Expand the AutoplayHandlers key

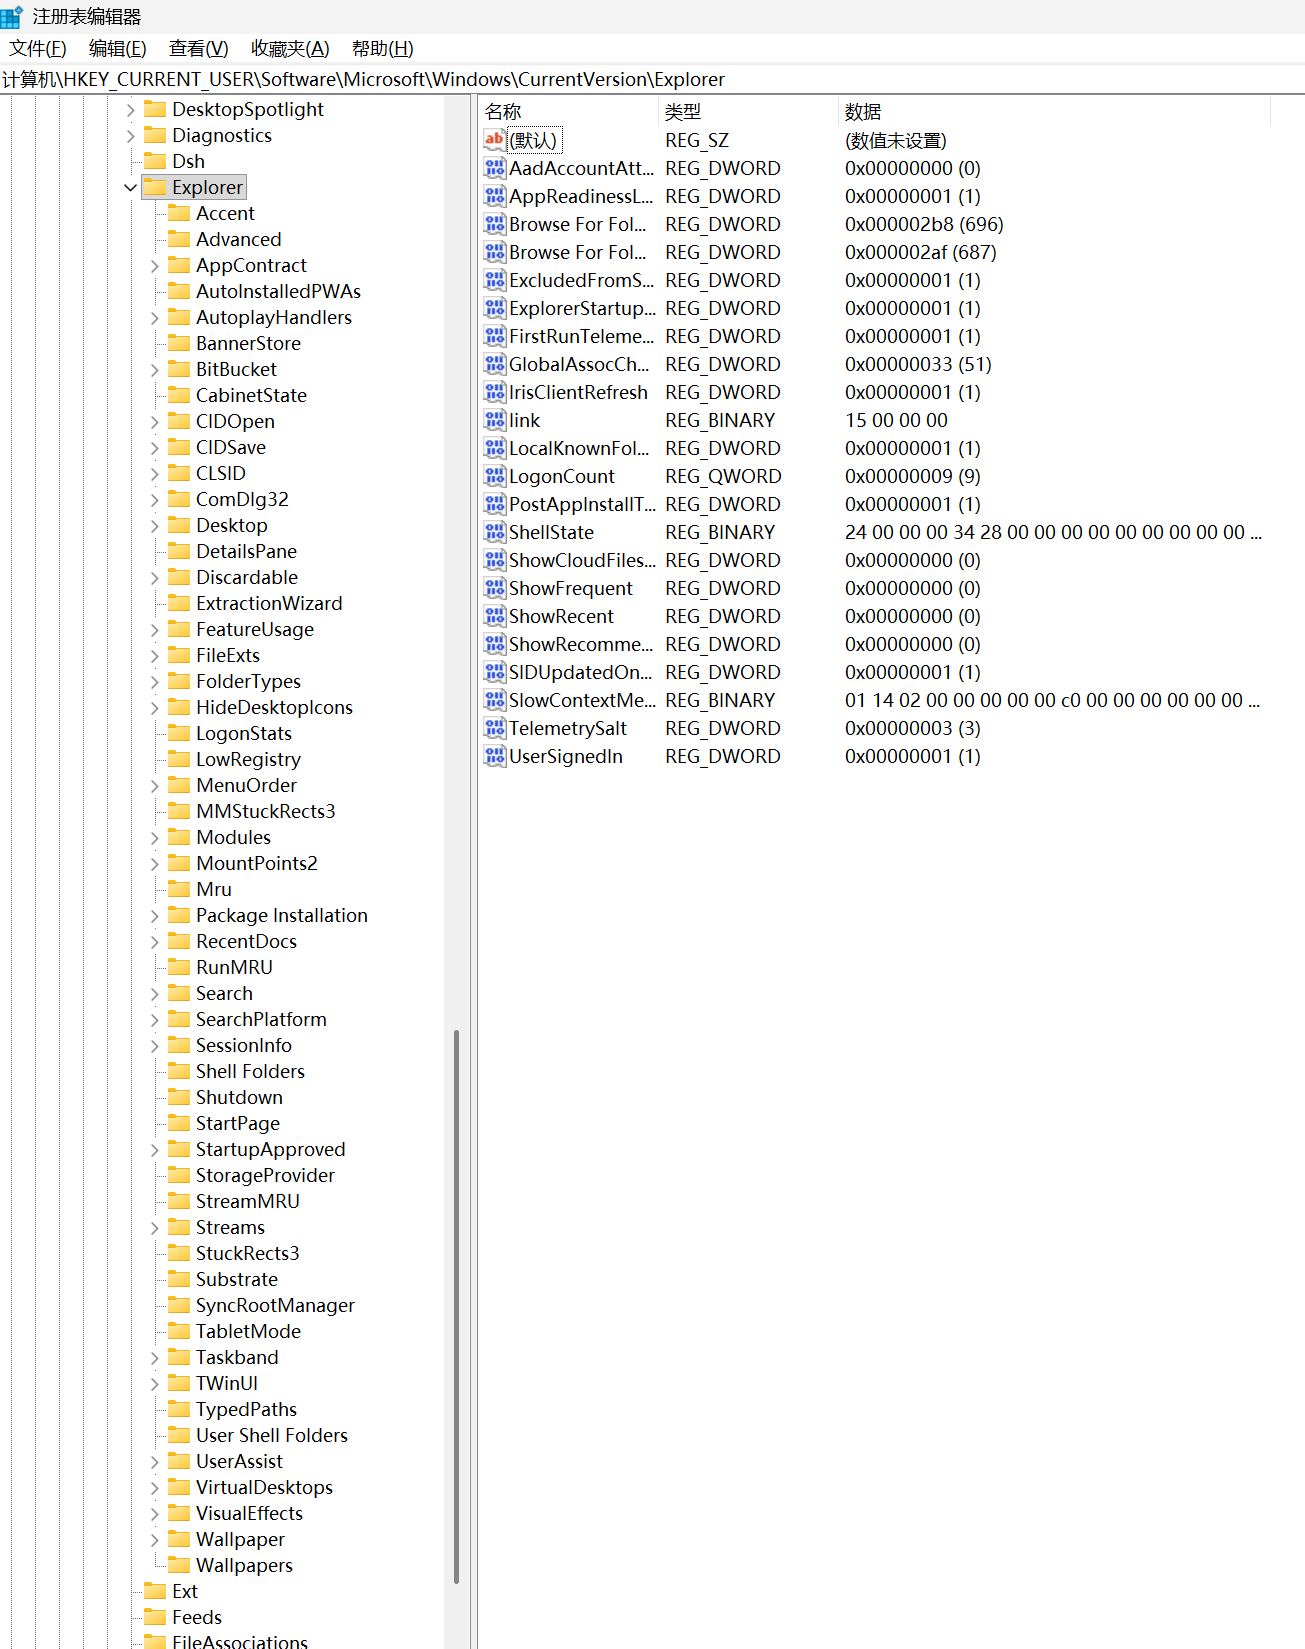(154, 317)
